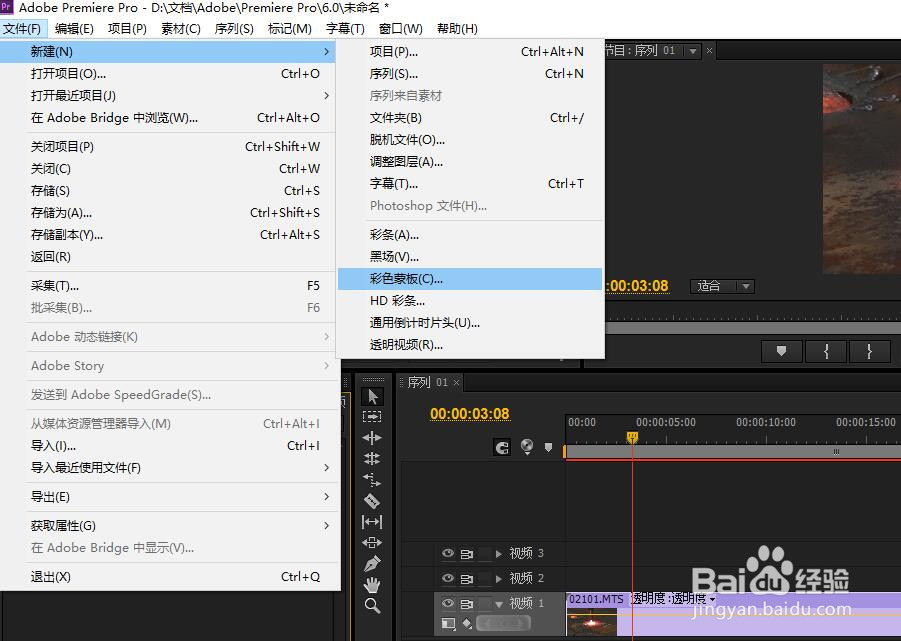Select the Ripple Edit tool

pyautogui.click(x=372, y=438)
